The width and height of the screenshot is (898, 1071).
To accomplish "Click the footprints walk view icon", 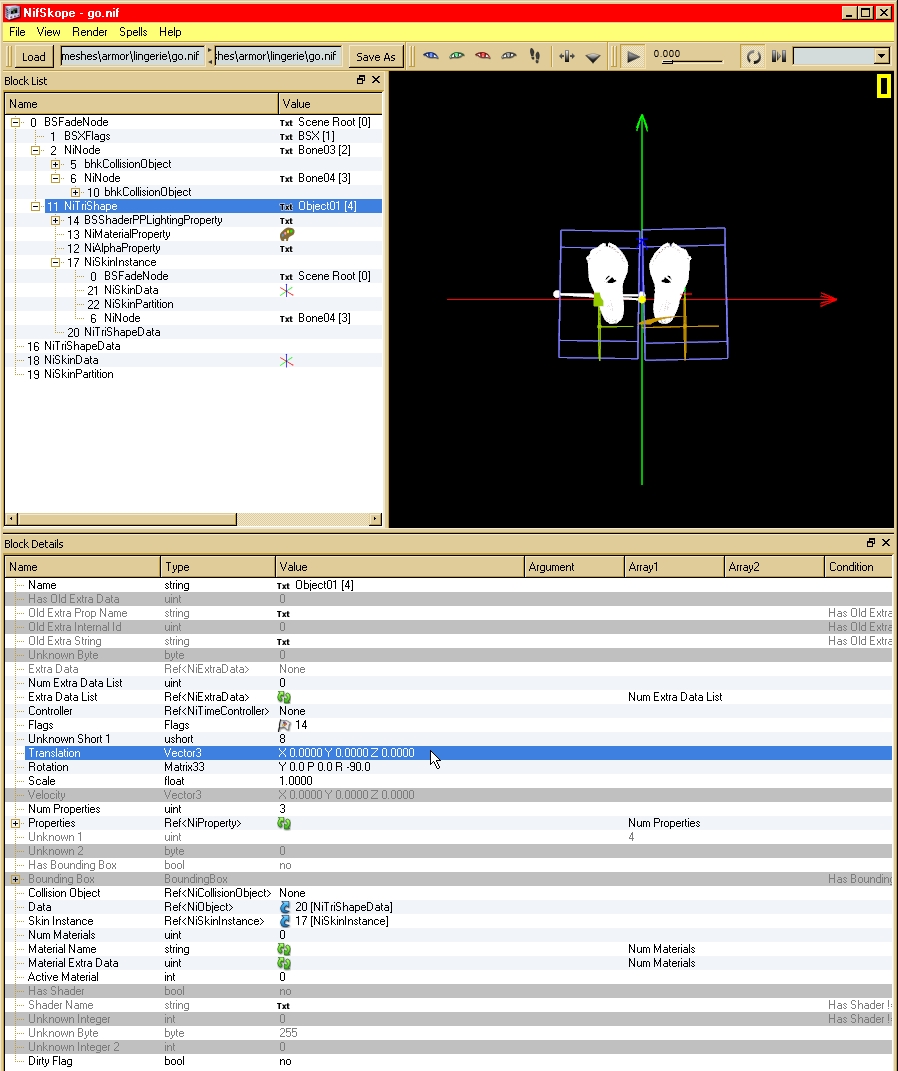I will (x=535, y=56).
